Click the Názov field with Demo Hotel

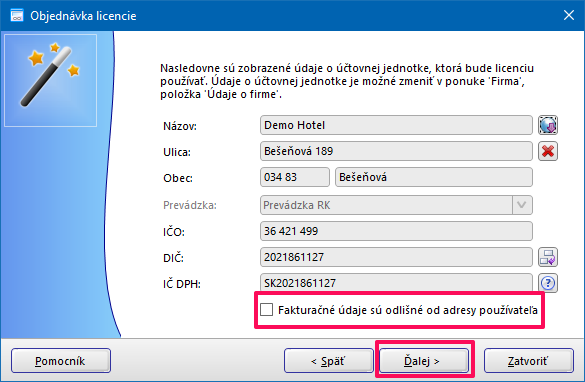[x=396, y=125]
